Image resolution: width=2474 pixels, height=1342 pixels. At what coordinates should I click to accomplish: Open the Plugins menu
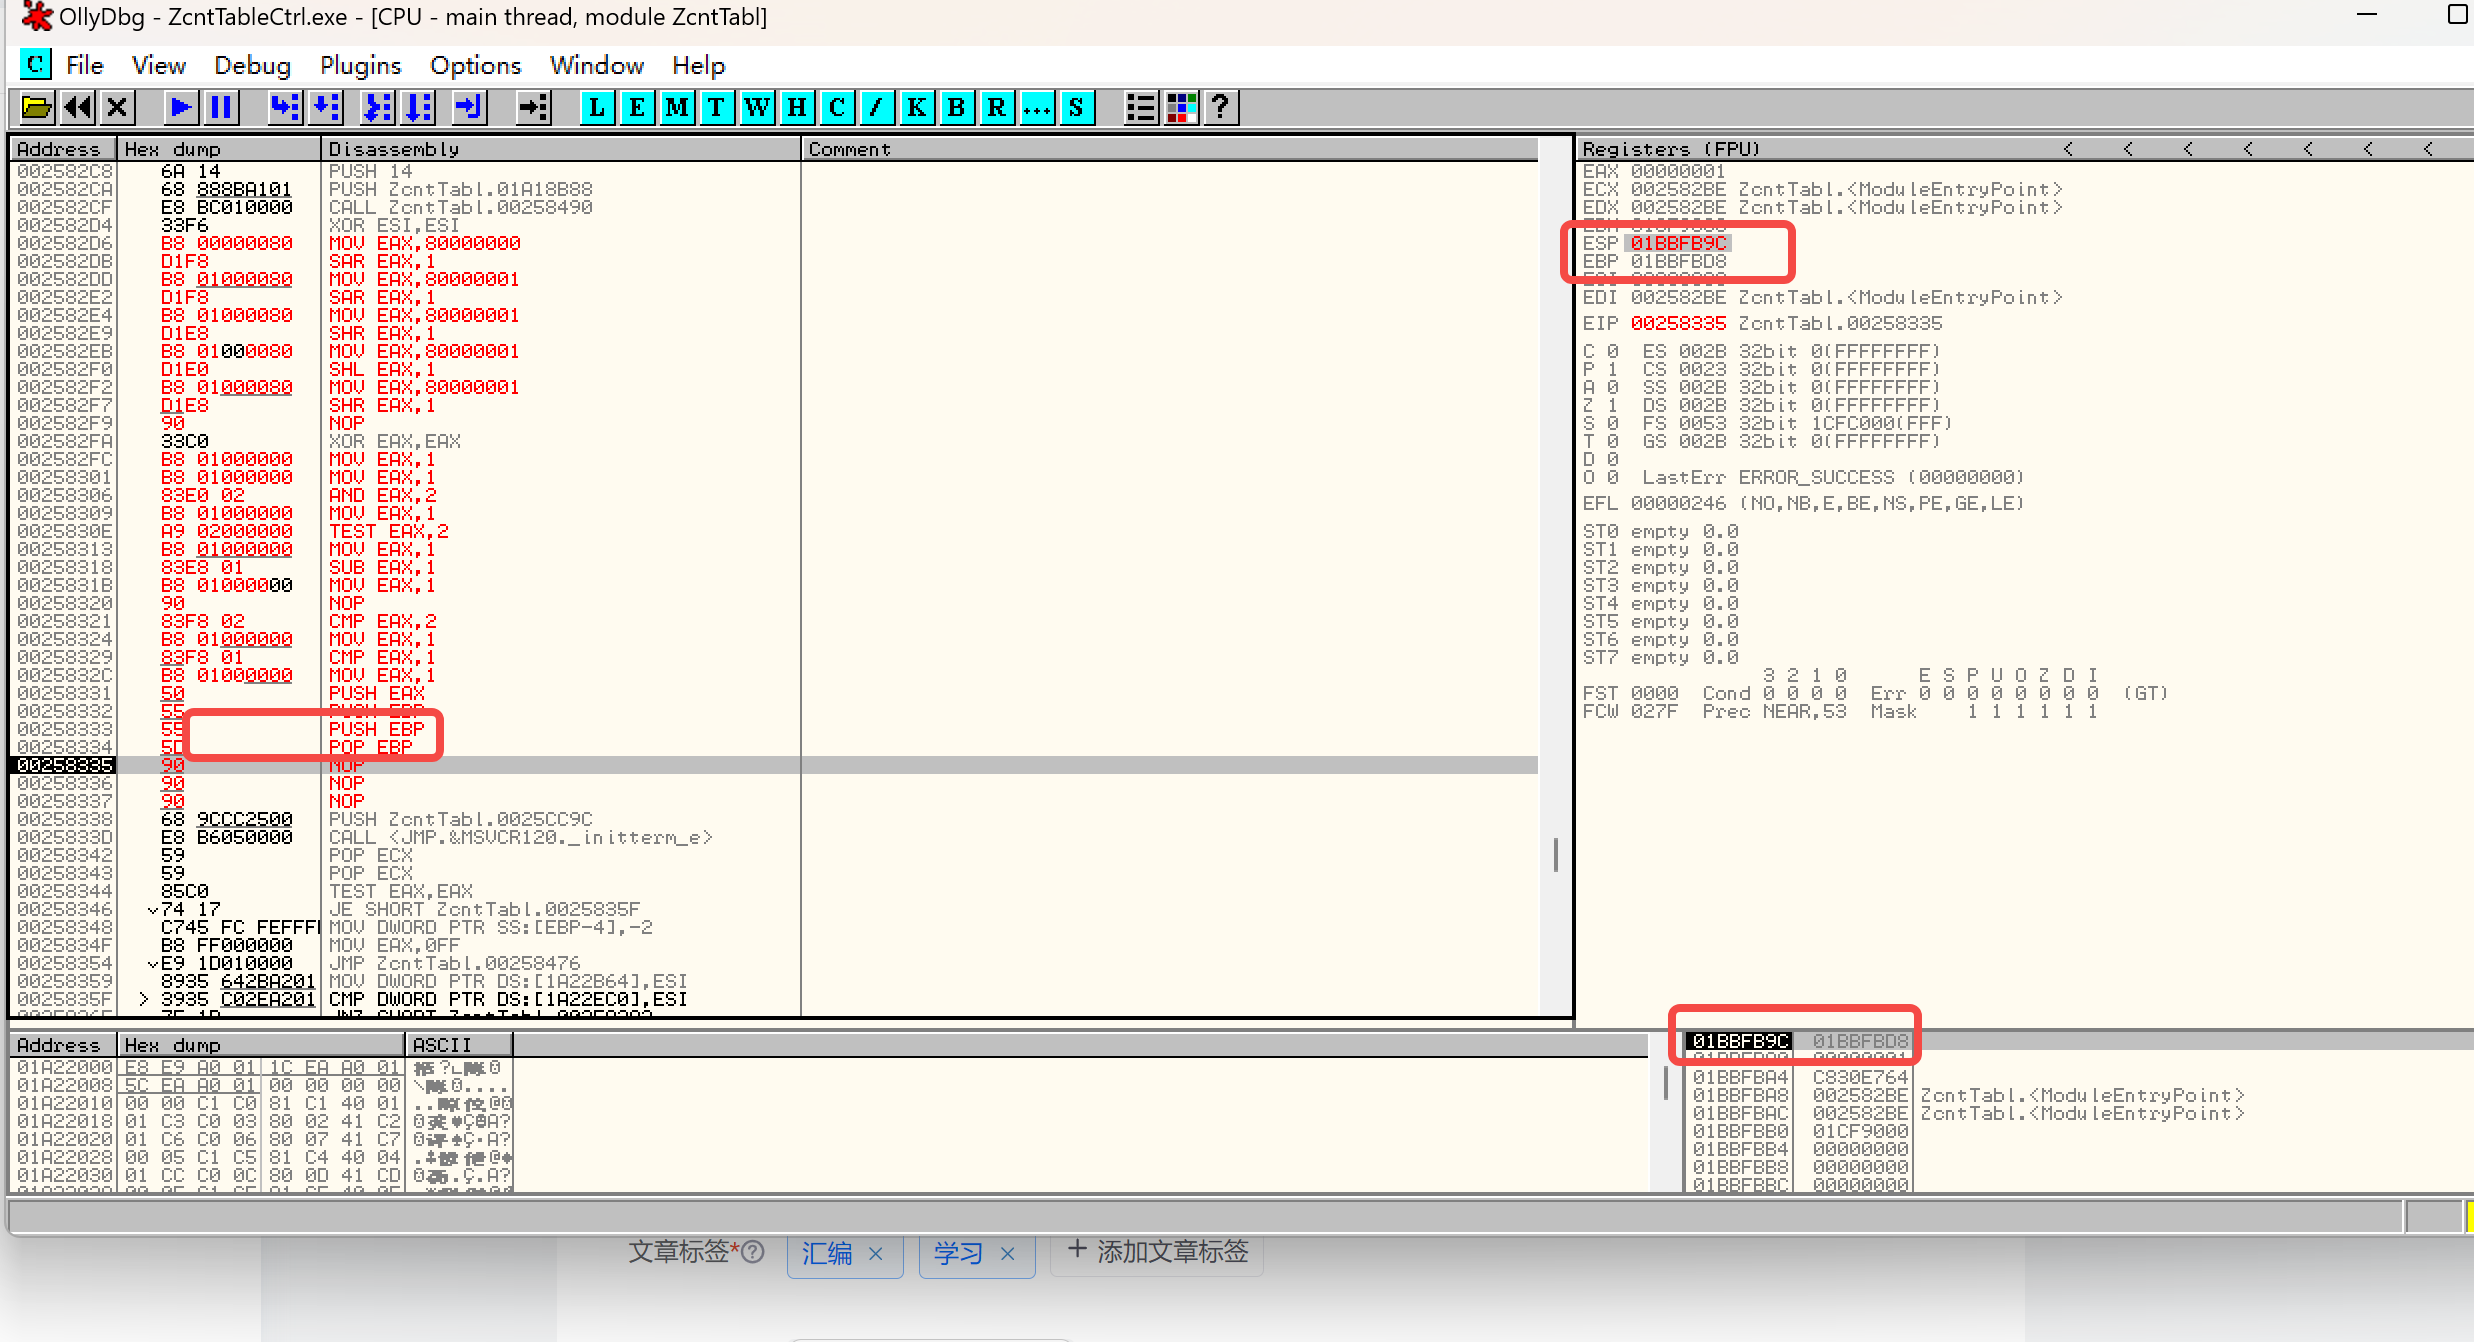click(360, 66)
